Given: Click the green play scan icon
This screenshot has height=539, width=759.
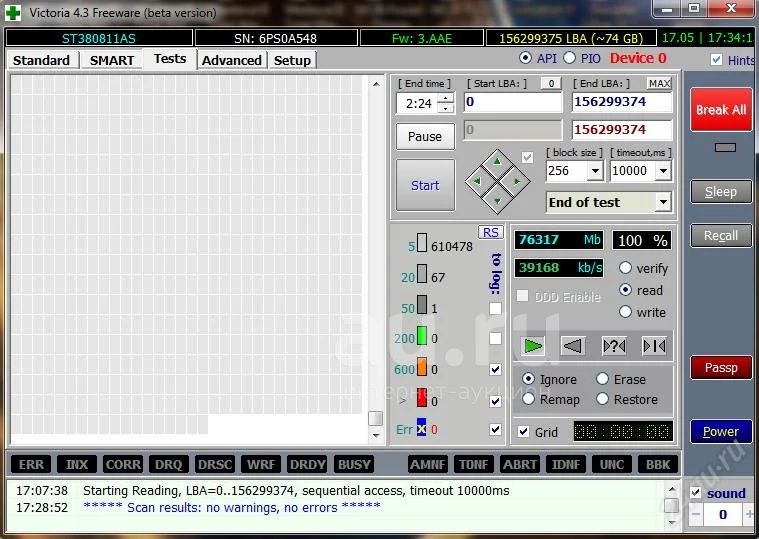Looking at the screenshot, I should (533, 346).
